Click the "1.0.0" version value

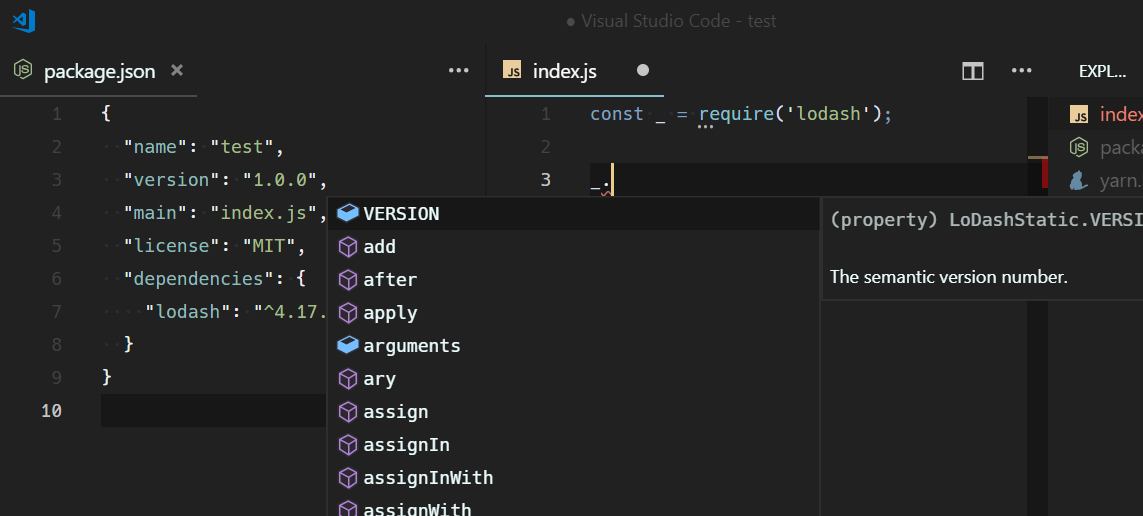pos(280,180)
